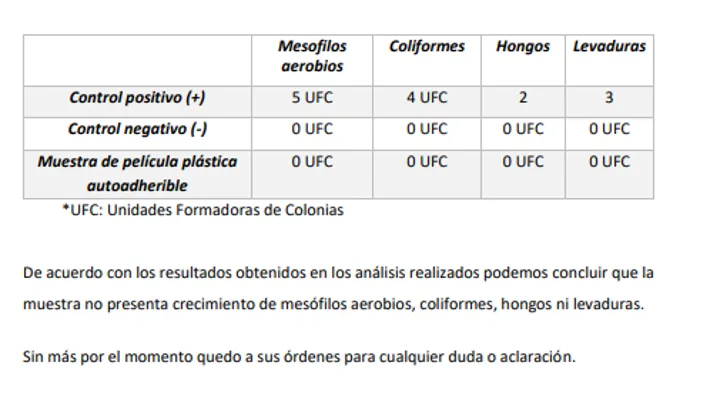The width and height of the screenshot is (710, 409).
Task: Click the "5 UFC" table cell
Action: point(312,98)
